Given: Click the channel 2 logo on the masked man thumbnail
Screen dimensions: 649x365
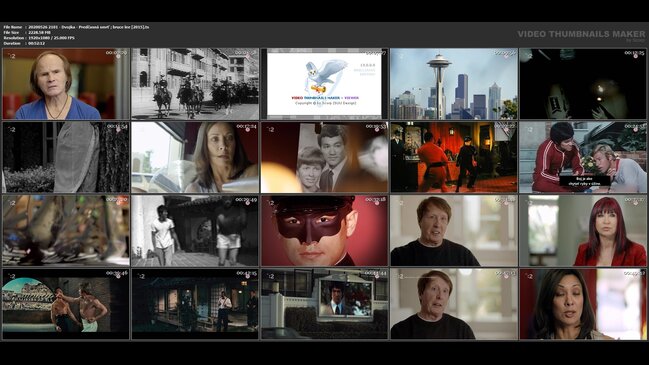Looking at the screenshot, I should (x=270, y=203).
